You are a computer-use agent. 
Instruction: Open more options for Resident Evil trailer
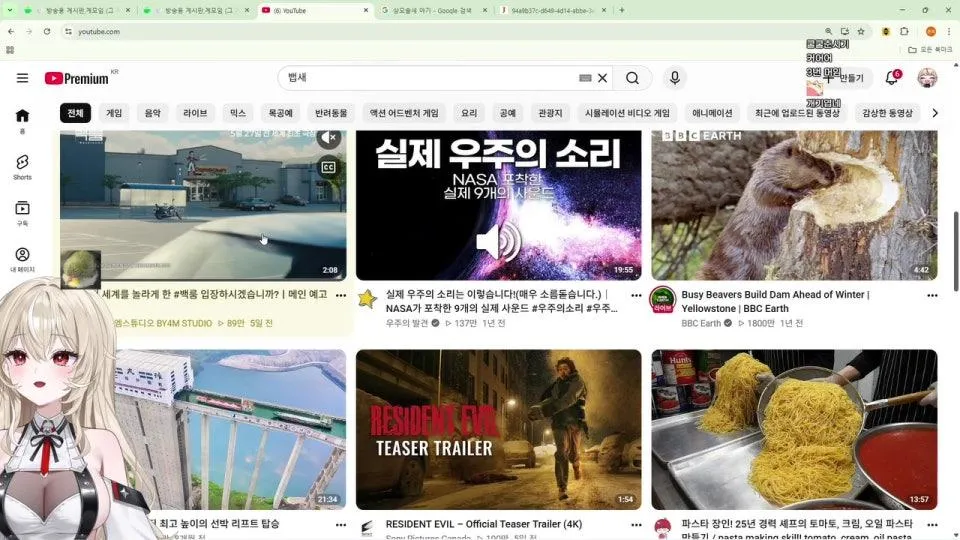tap(636, 525)
